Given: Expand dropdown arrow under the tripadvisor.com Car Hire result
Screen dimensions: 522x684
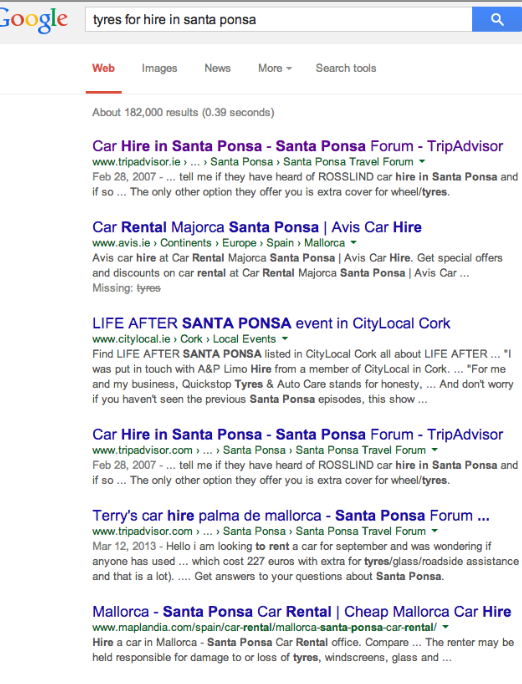Looking at the screenshot, I should coord(434,450).
